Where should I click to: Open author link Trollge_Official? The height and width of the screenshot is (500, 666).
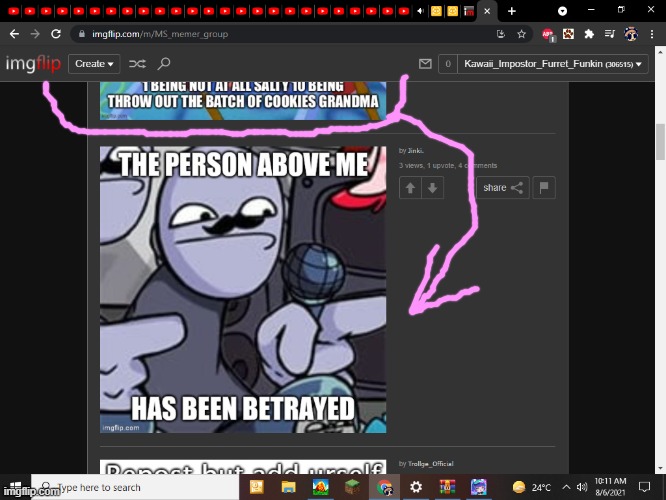(430, 463)
